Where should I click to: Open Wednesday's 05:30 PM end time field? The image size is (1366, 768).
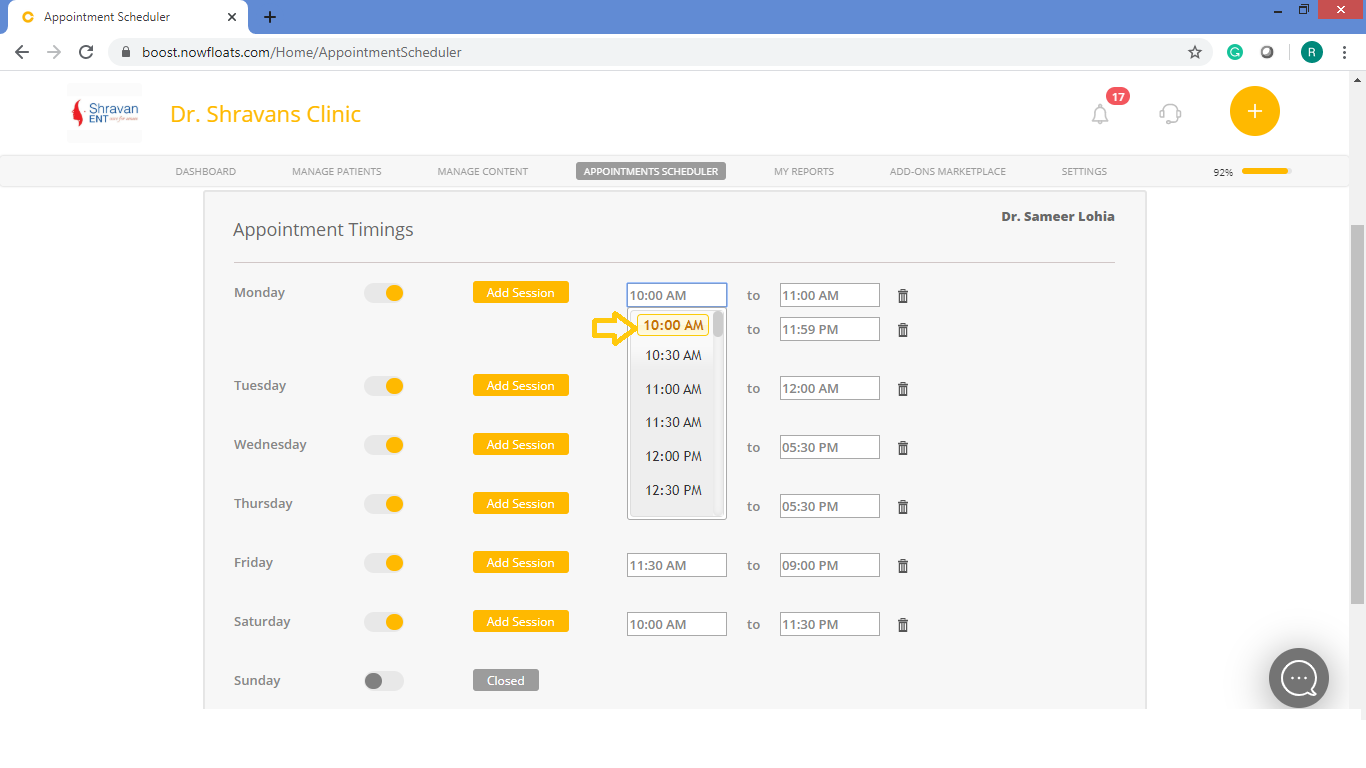(x=830, y=447)
